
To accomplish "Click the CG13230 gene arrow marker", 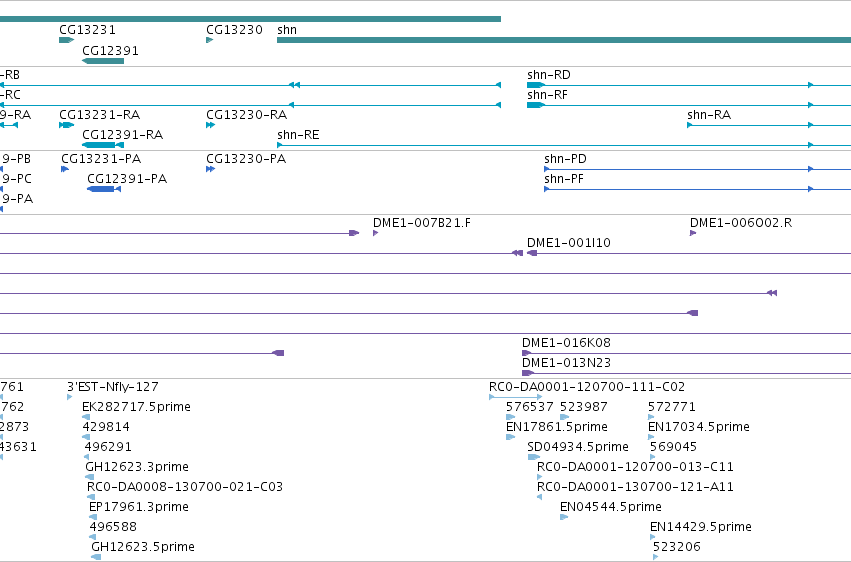I will tap(209, 40).
